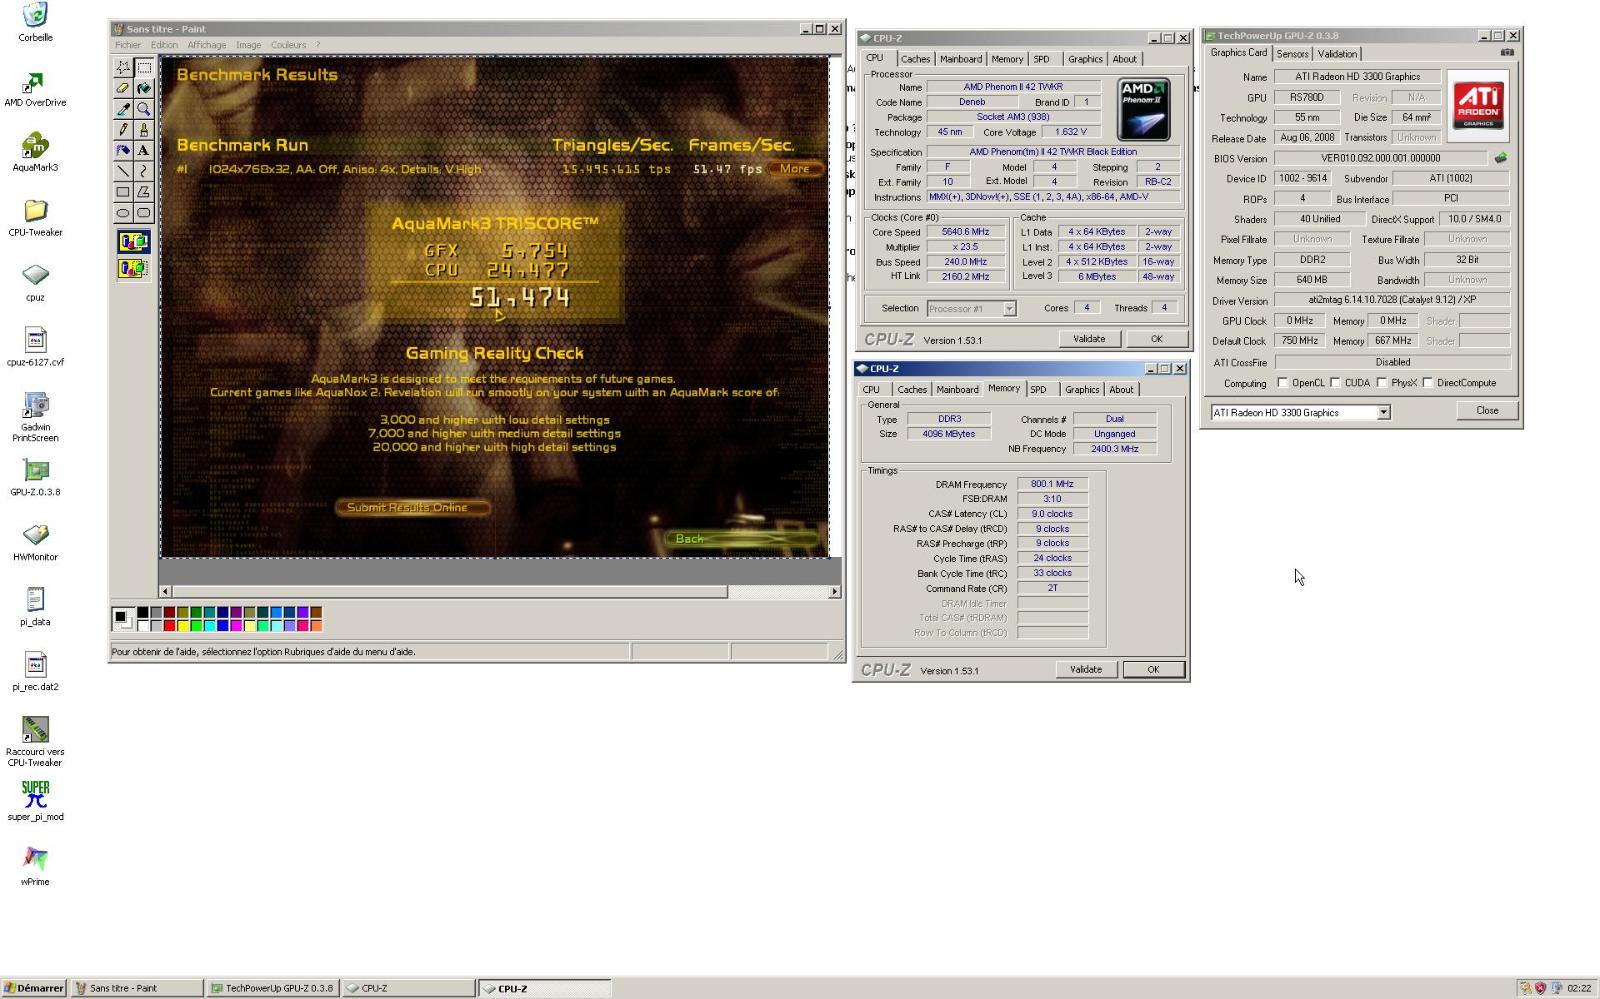Open the Edition menu in Paint
This screenshot has height=999, width=1600.
(164, 45)
